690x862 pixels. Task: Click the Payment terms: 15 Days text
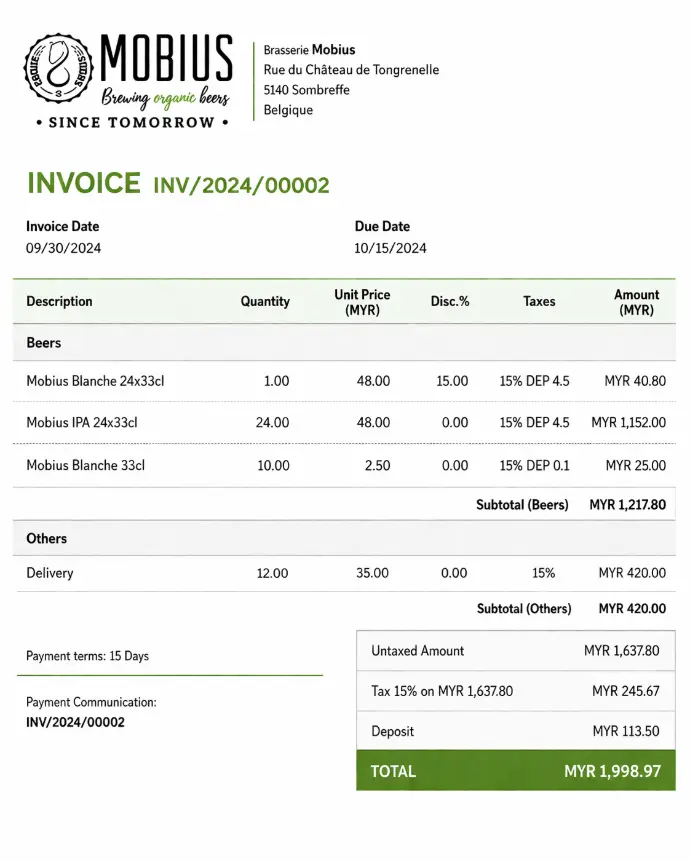coord(87,656)
